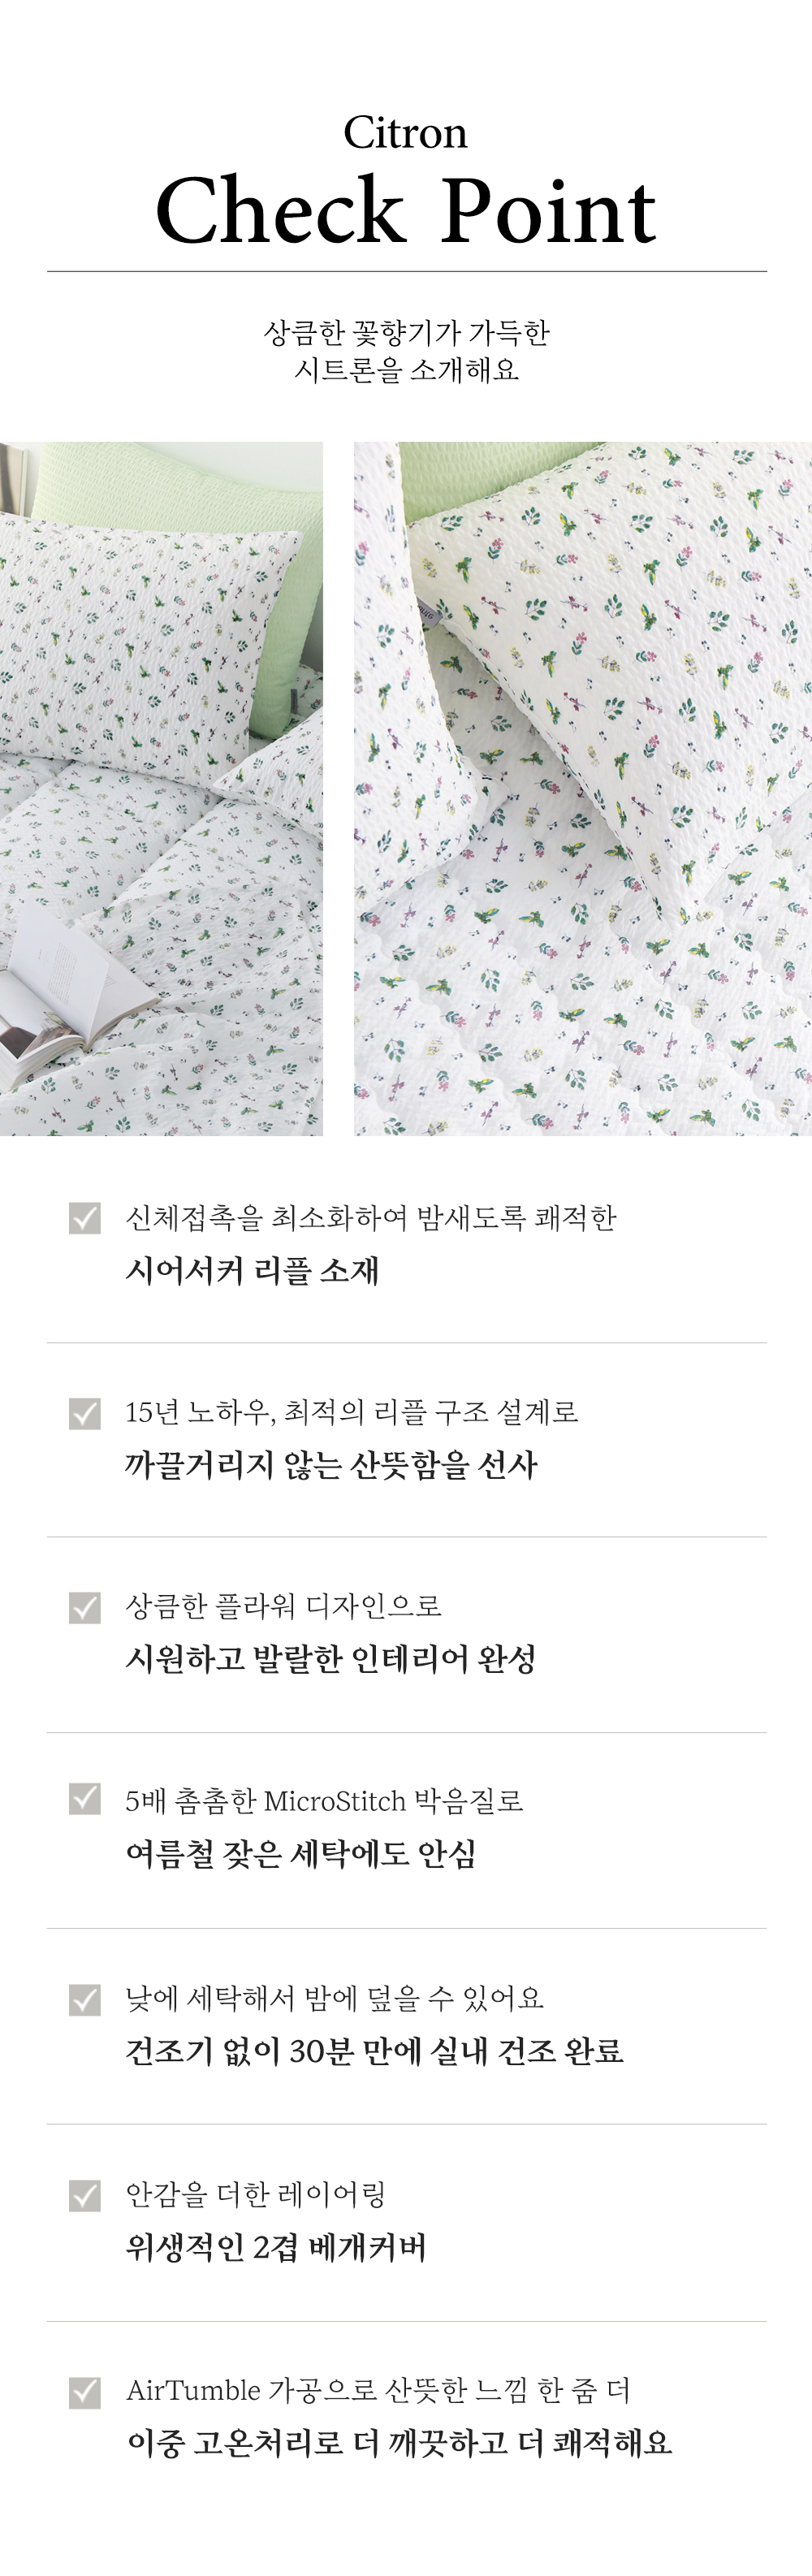812x2576 pixels.
Task: Click the checkmark beside 낮에 세탁해서 line
Action: (85, 1999)
